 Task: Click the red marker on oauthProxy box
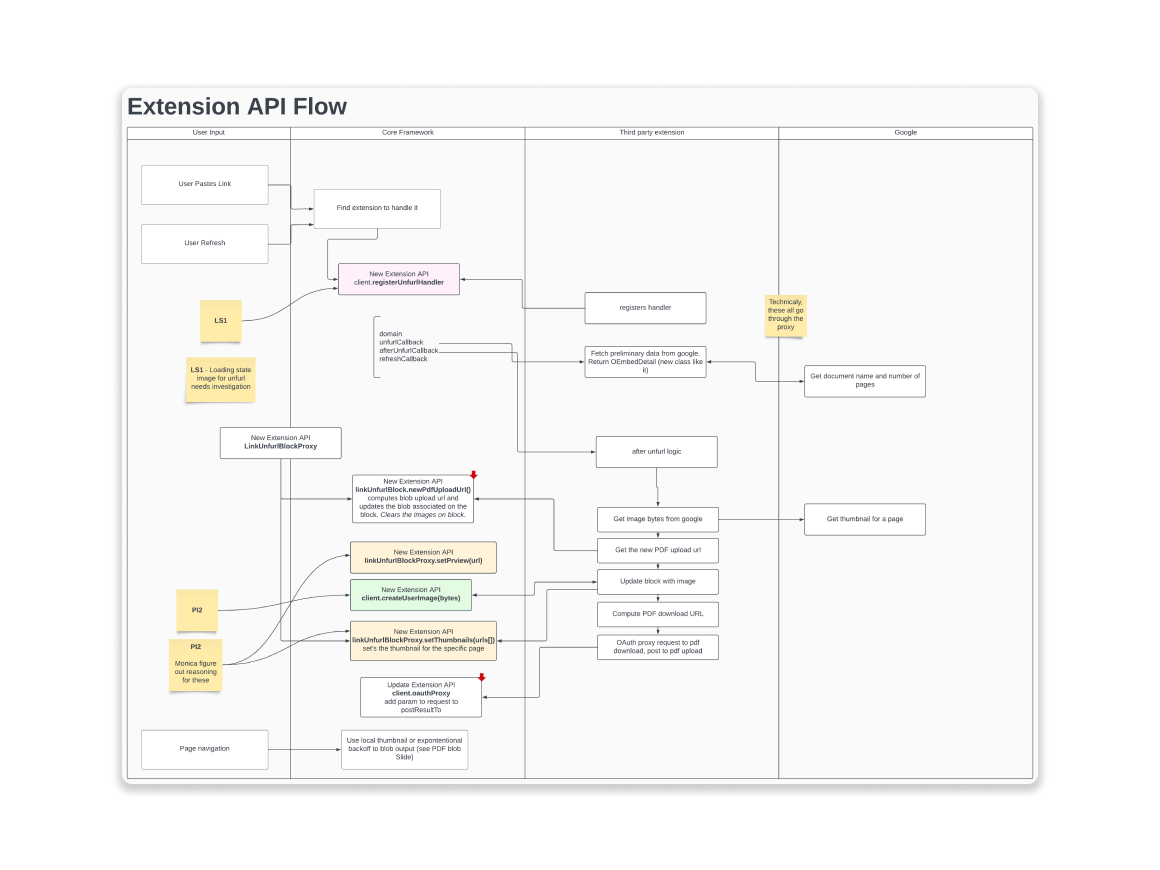click(x=481, y=678)
